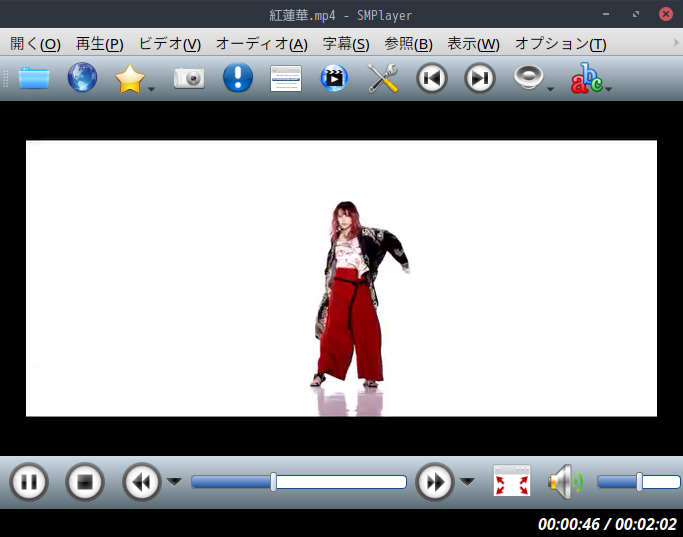Click the film clapper TV icon

coord(334,78)
